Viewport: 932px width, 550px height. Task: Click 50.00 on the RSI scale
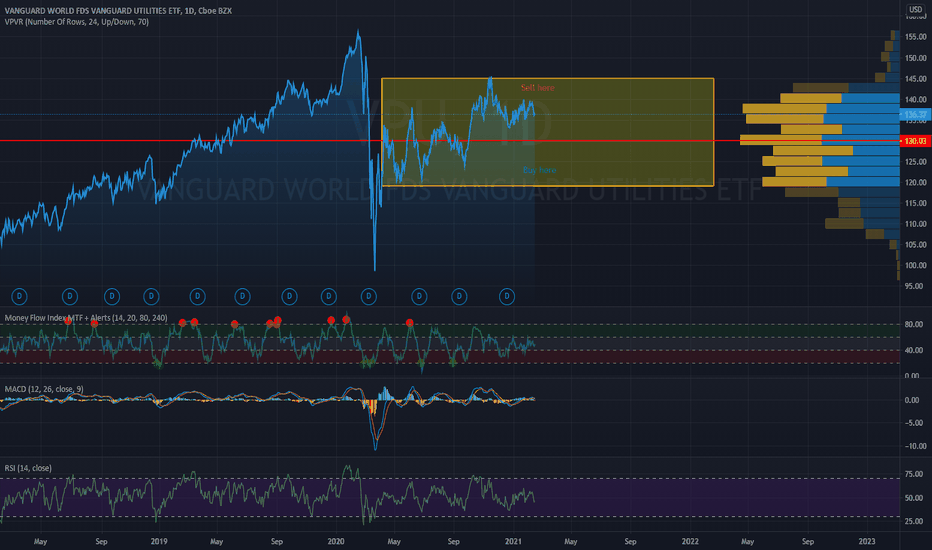pyautogui.click(x=914, y=498)
